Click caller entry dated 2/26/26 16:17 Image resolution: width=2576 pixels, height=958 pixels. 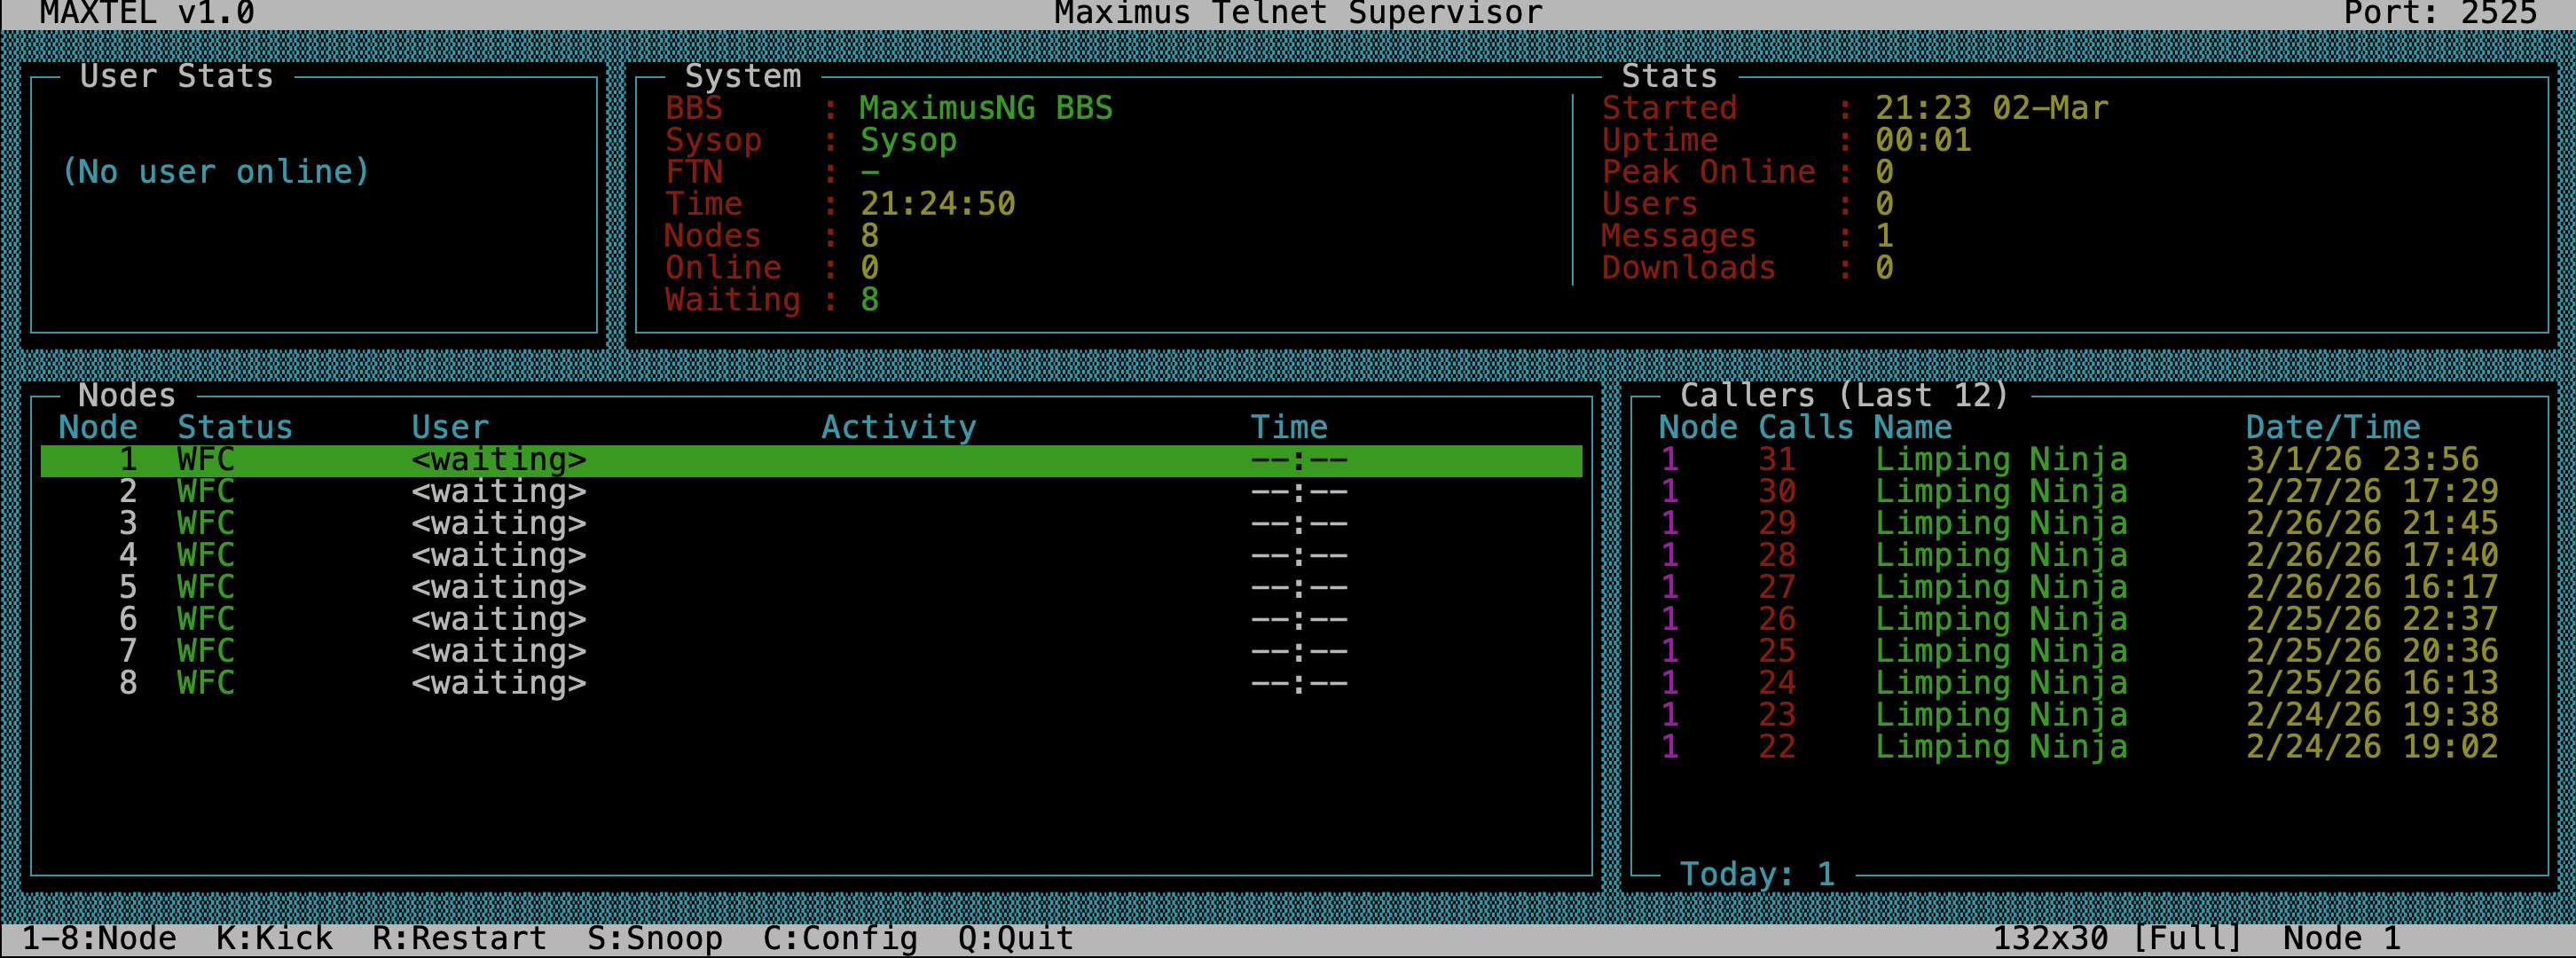2079,588
